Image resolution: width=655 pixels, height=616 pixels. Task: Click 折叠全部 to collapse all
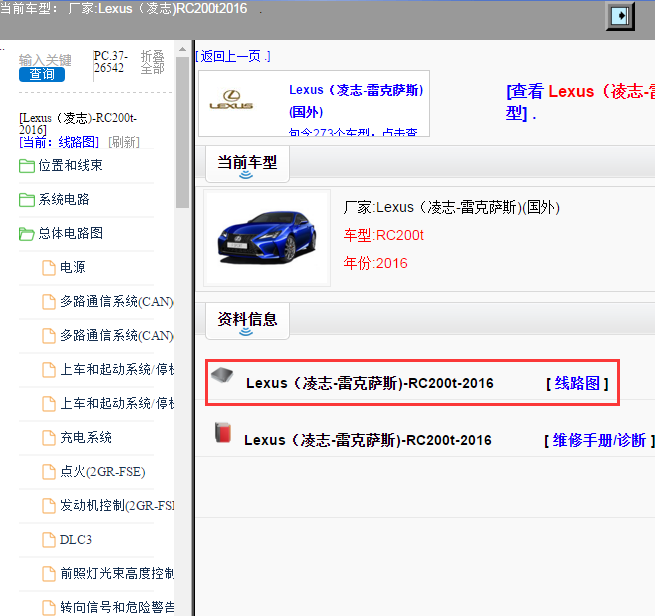point(152,62)
